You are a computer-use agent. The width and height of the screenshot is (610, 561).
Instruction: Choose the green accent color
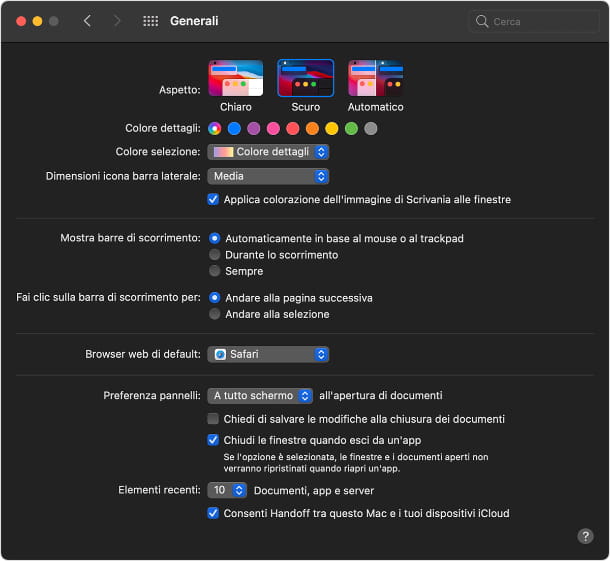tap(351, 128)
